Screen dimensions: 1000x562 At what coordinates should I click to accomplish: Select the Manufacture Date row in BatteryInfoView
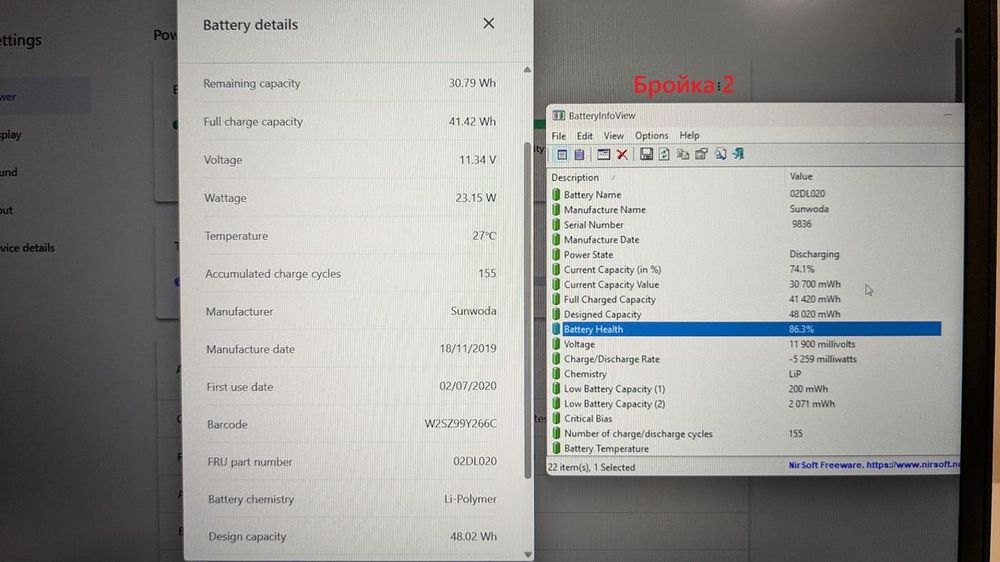(x=746, y=239)
